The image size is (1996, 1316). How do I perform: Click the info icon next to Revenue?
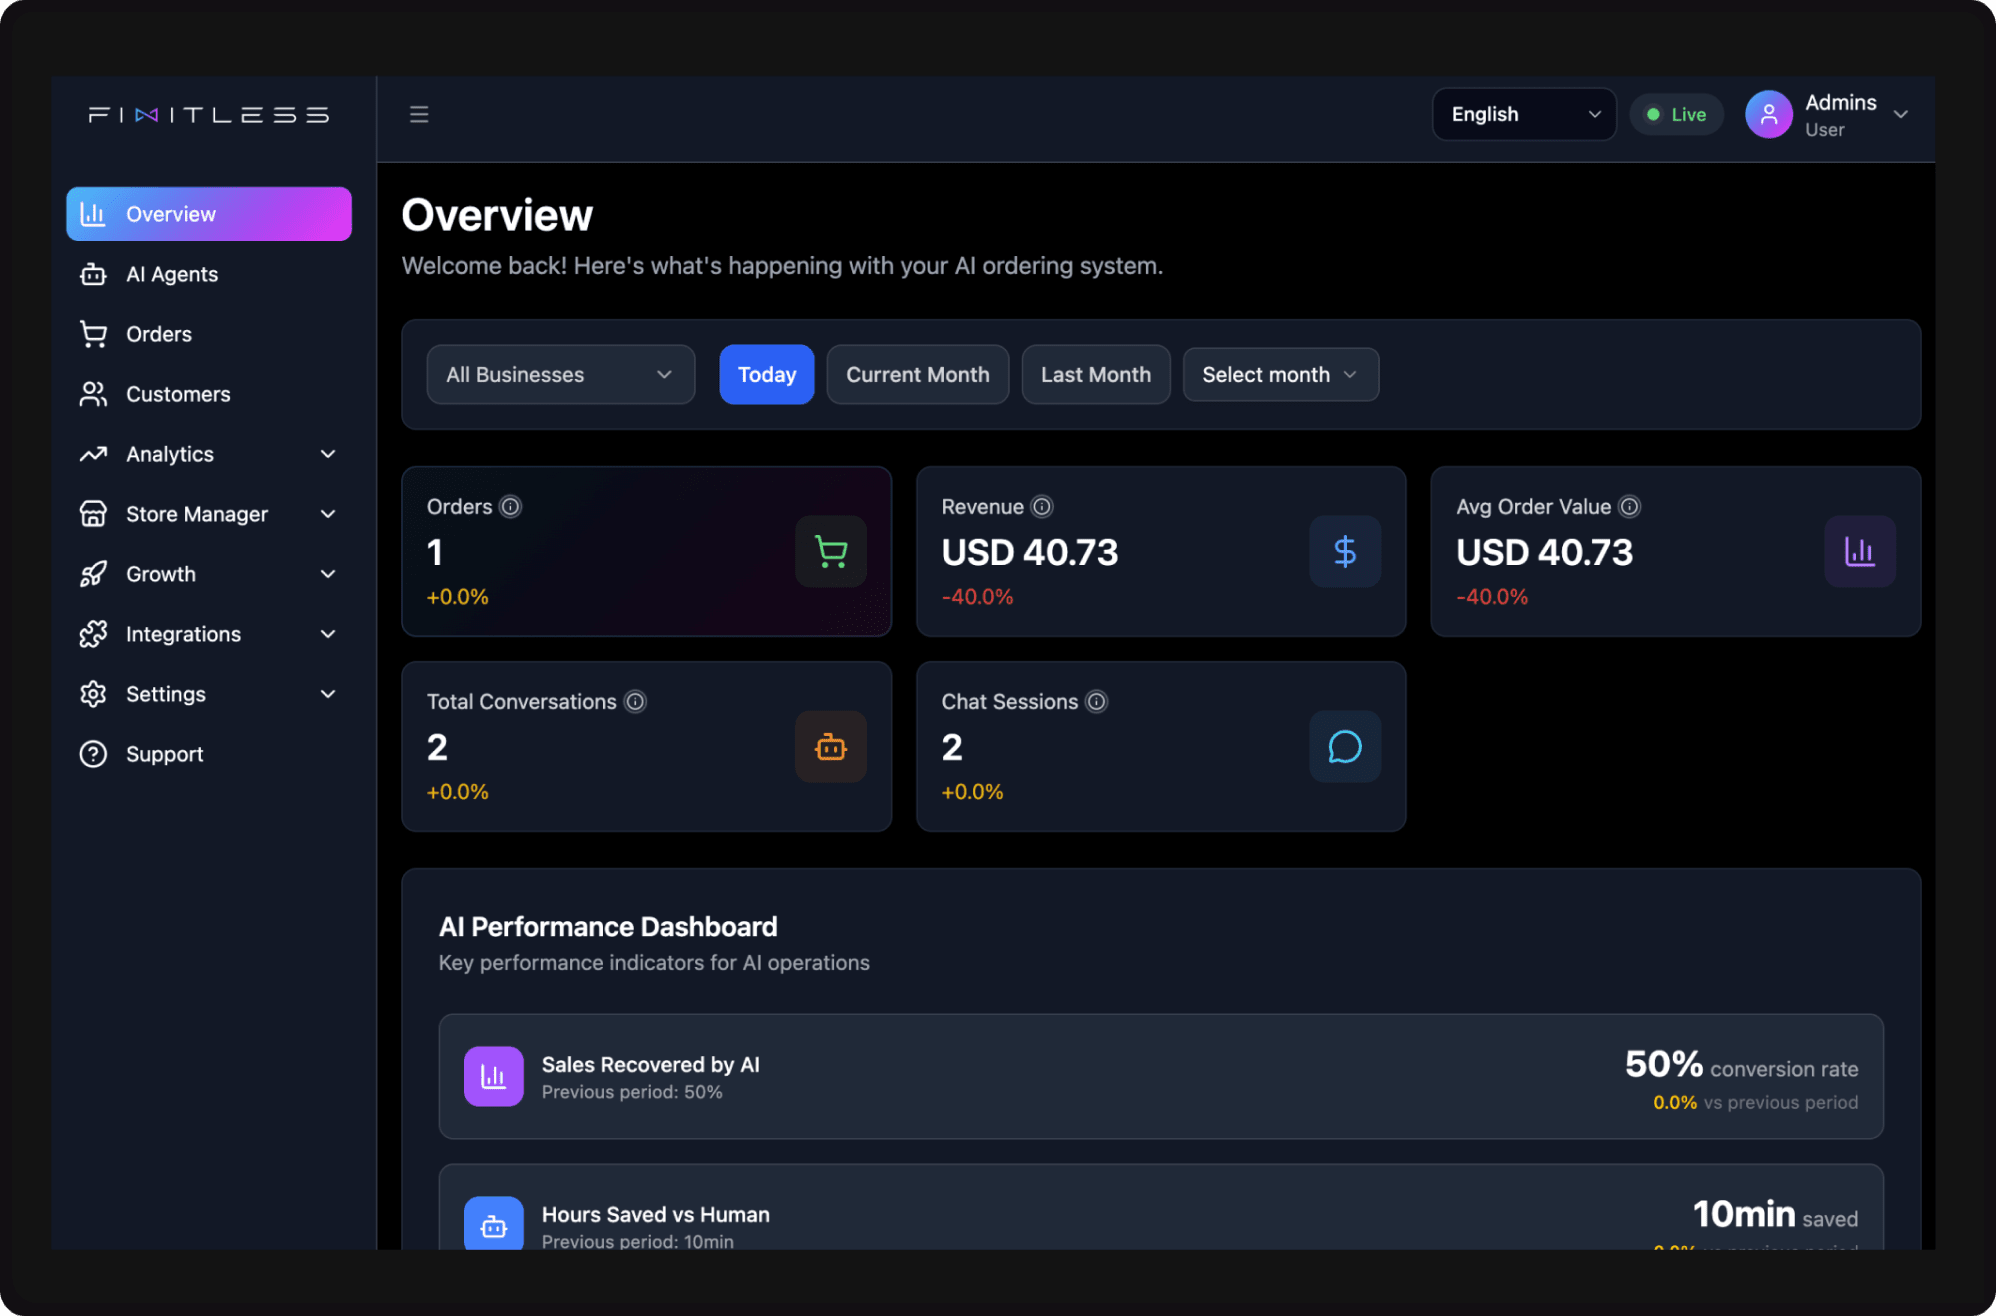click(1042, 507)
